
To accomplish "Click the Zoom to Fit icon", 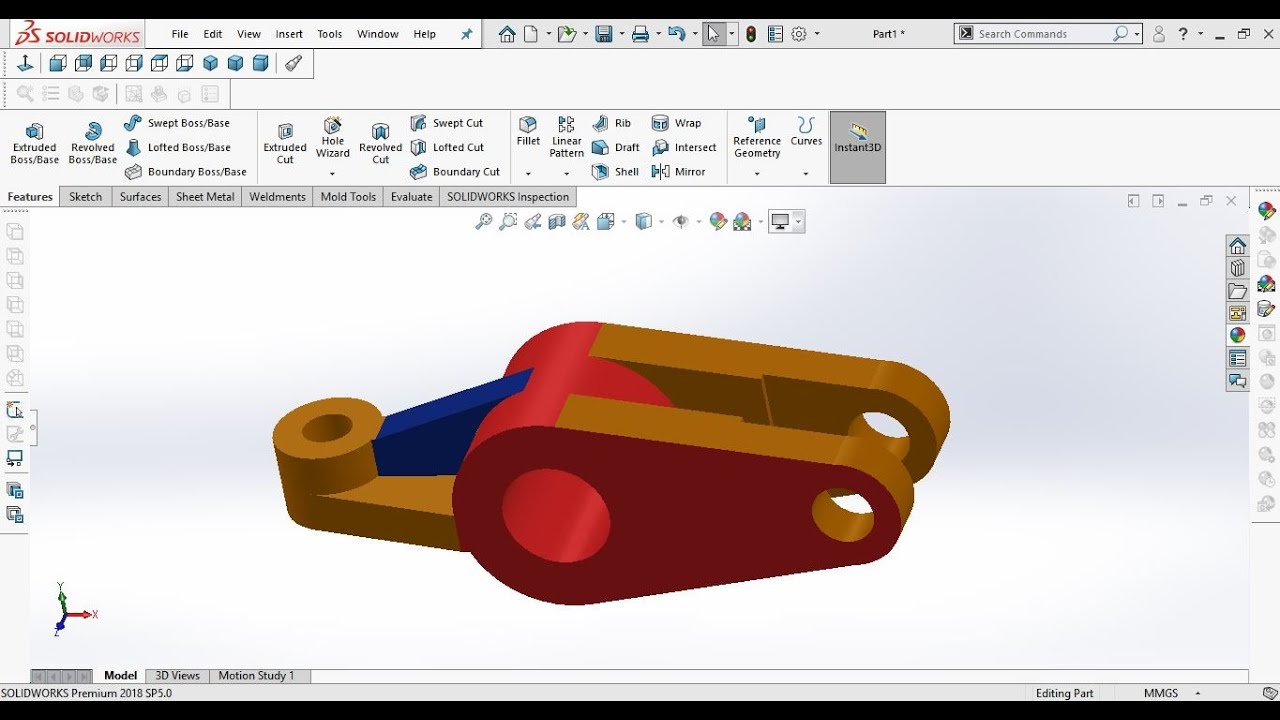I will pos(483,222).
